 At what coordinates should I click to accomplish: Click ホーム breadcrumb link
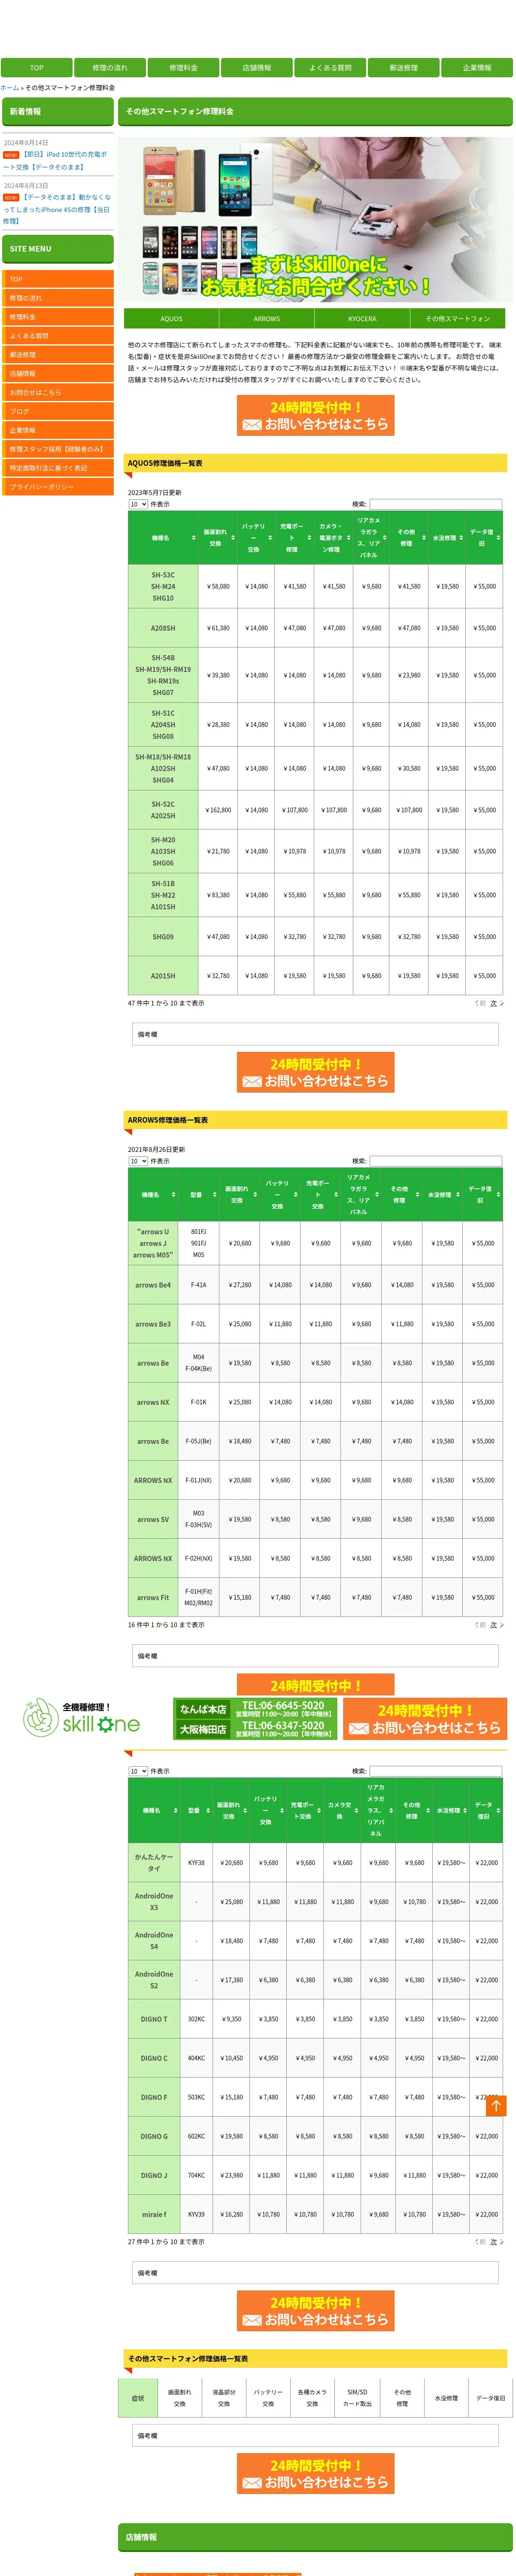pos(9,88)
